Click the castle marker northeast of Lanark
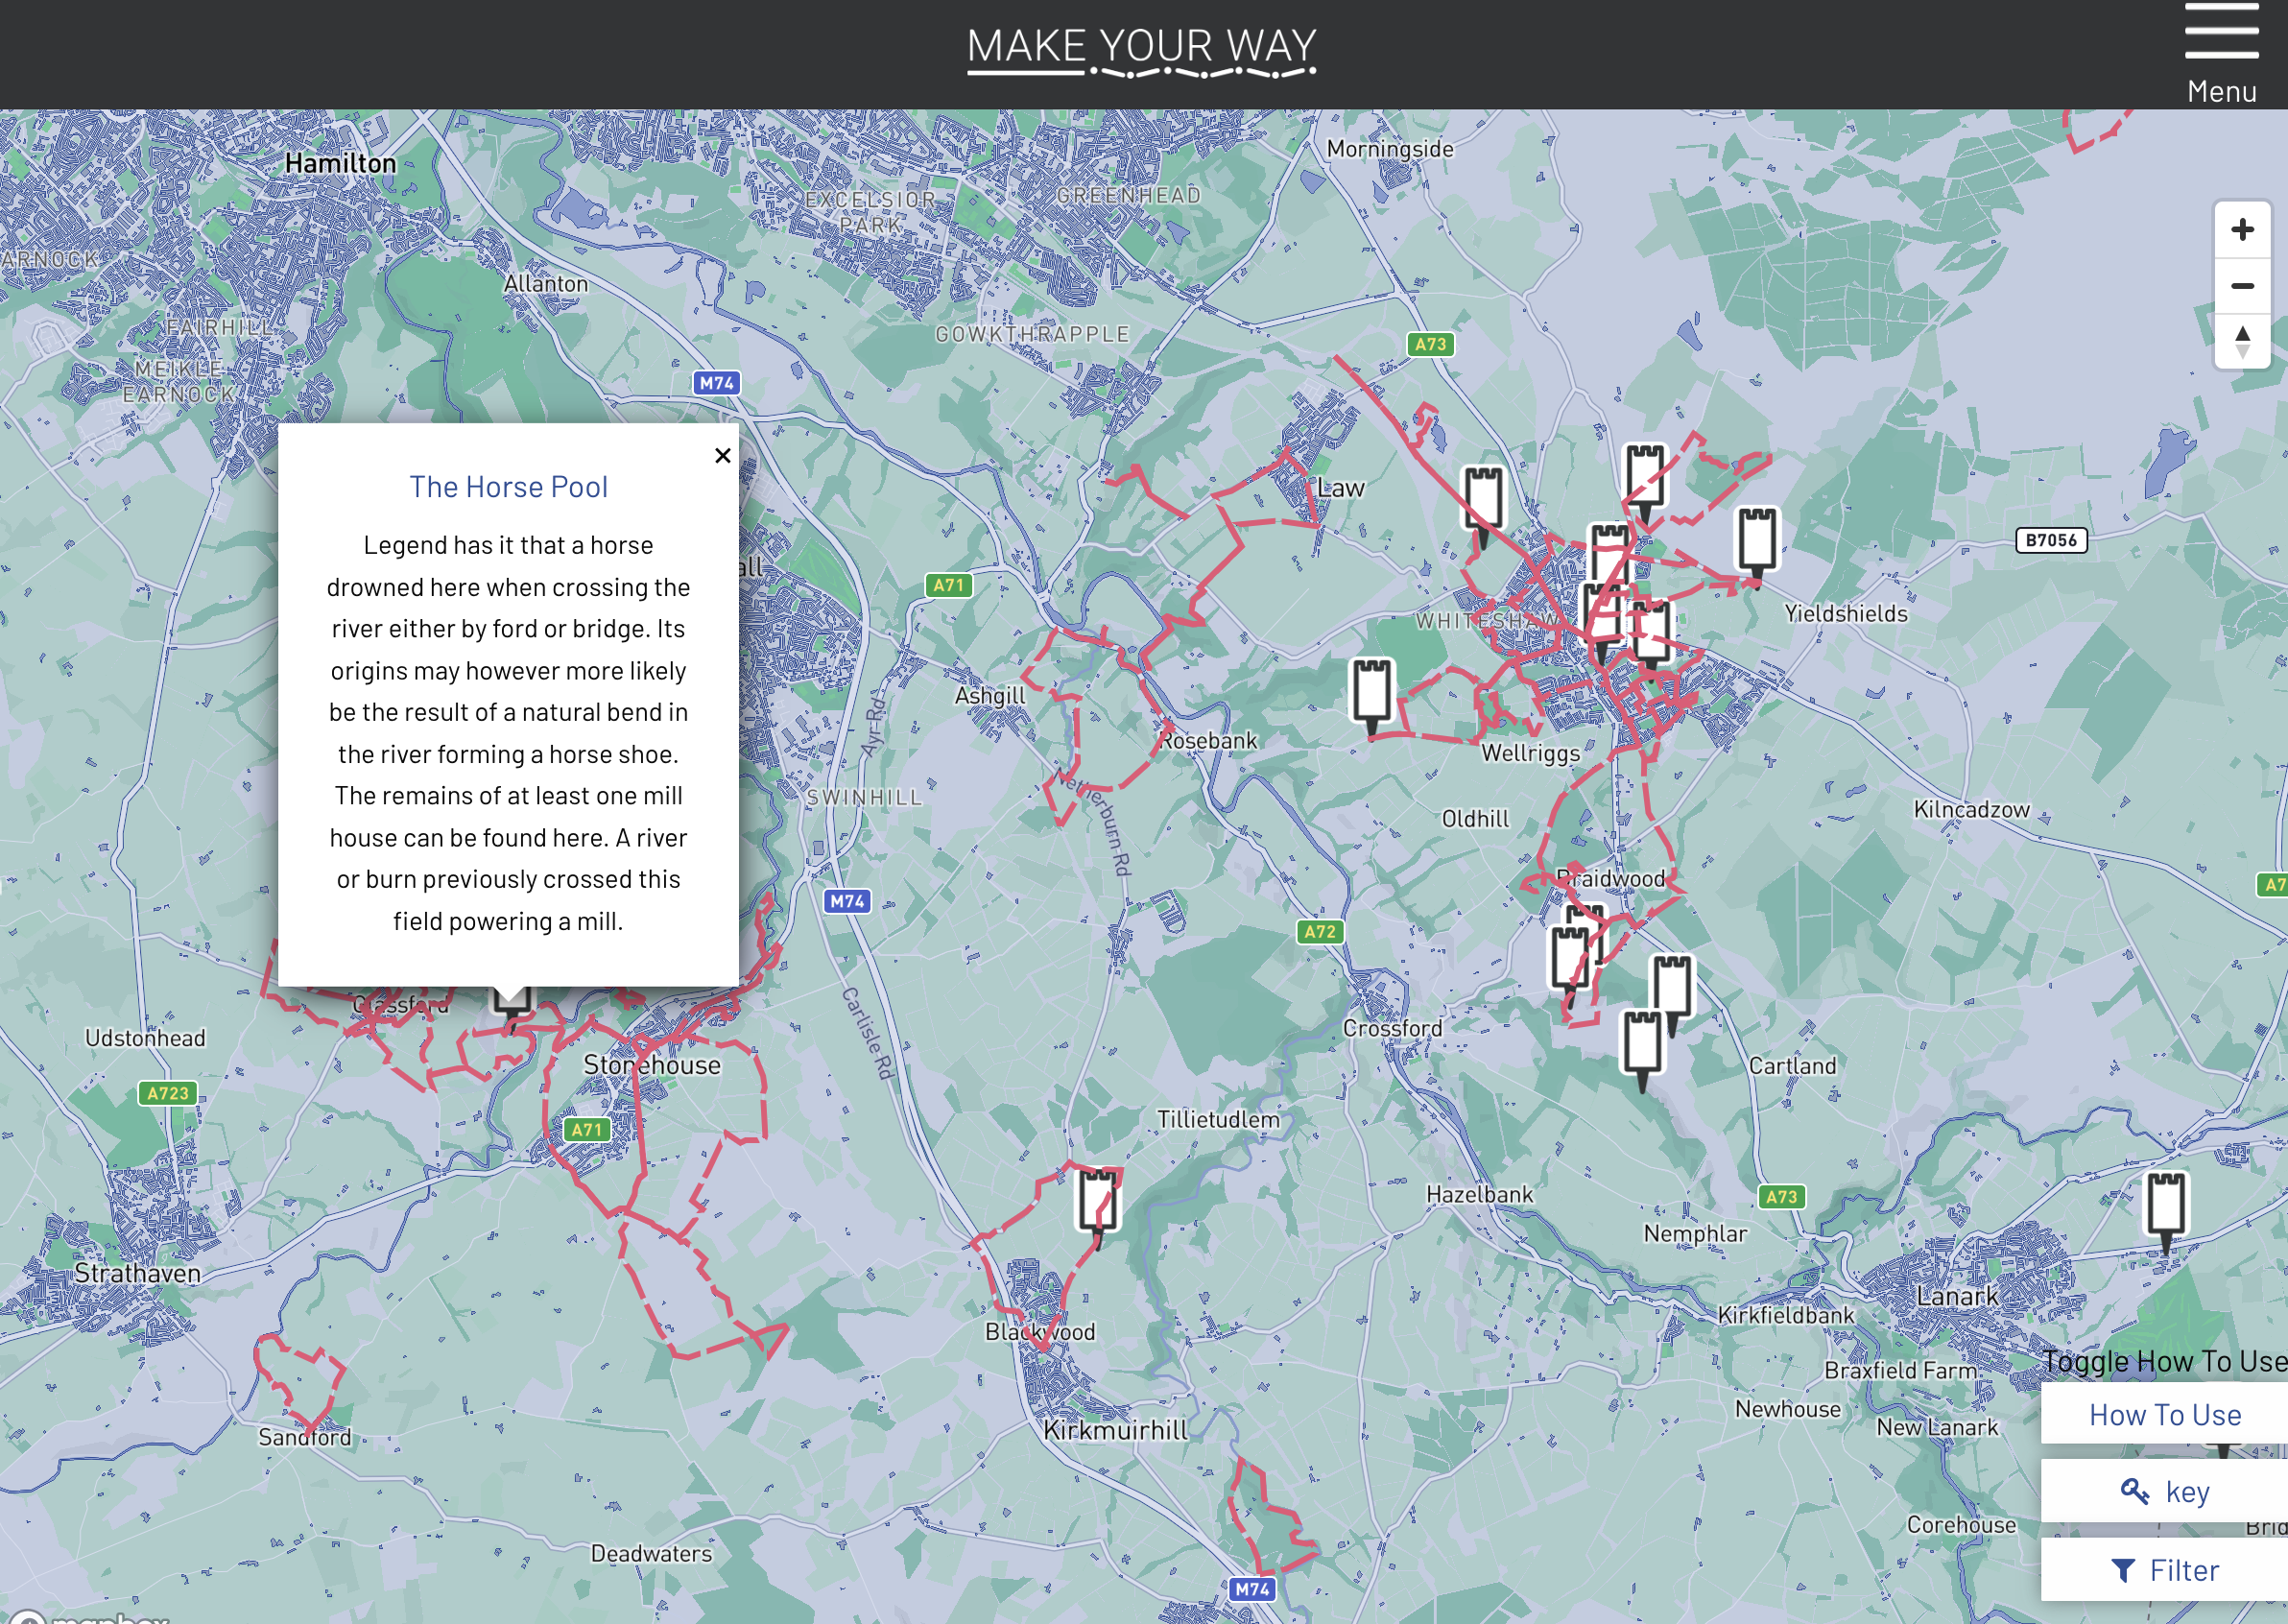The image size is (2288, 1624). click(x=2165, y=1205)
